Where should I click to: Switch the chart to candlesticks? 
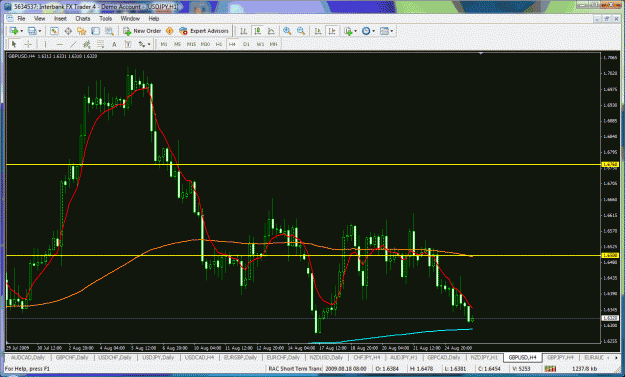[257, 31]
